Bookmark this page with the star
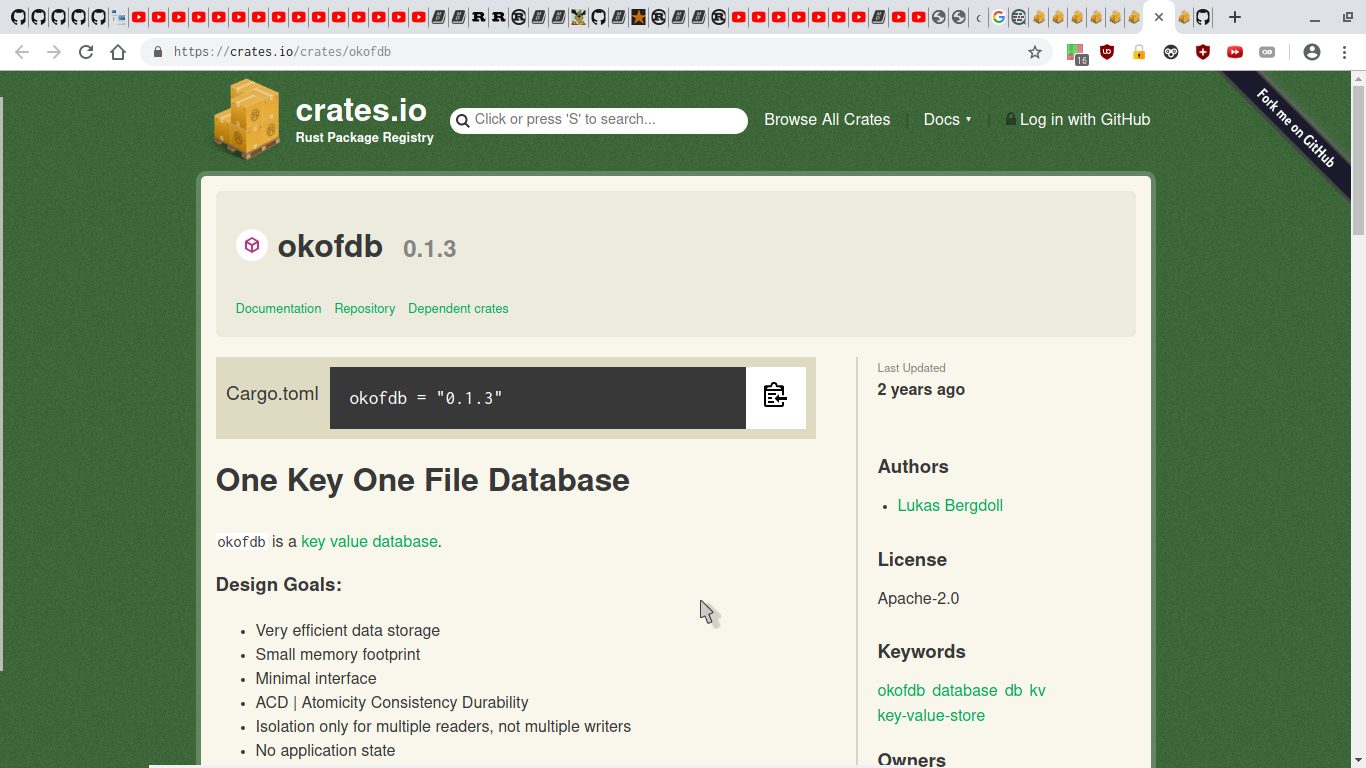 [1035, 52]
